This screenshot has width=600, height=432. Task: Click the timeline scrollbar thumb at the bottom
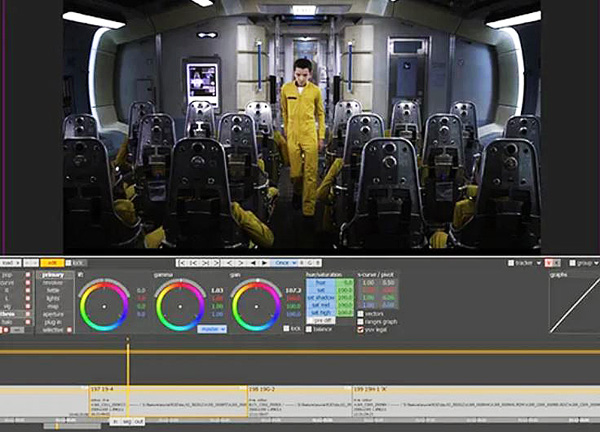[72, 426]
